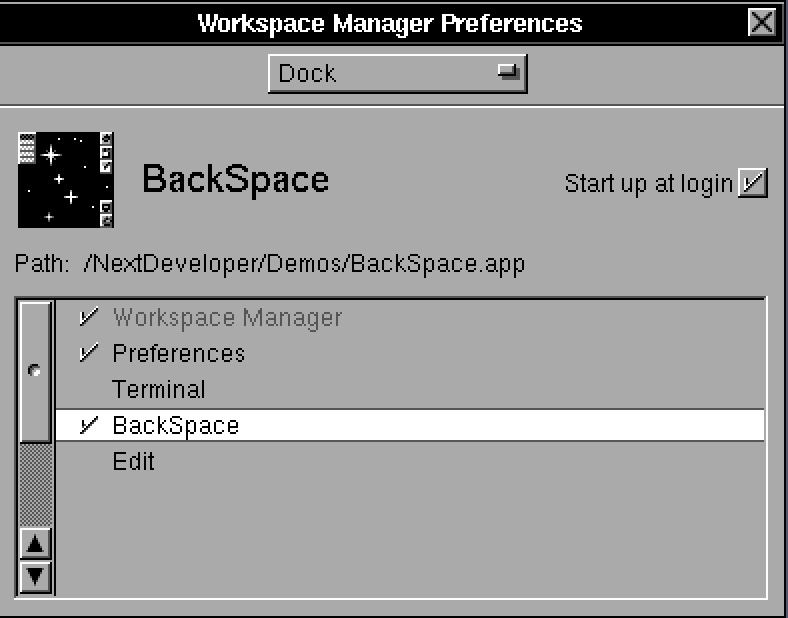Click the scroll down arrow button
This screenshot has height=618, width=788.
click(36, 576)
